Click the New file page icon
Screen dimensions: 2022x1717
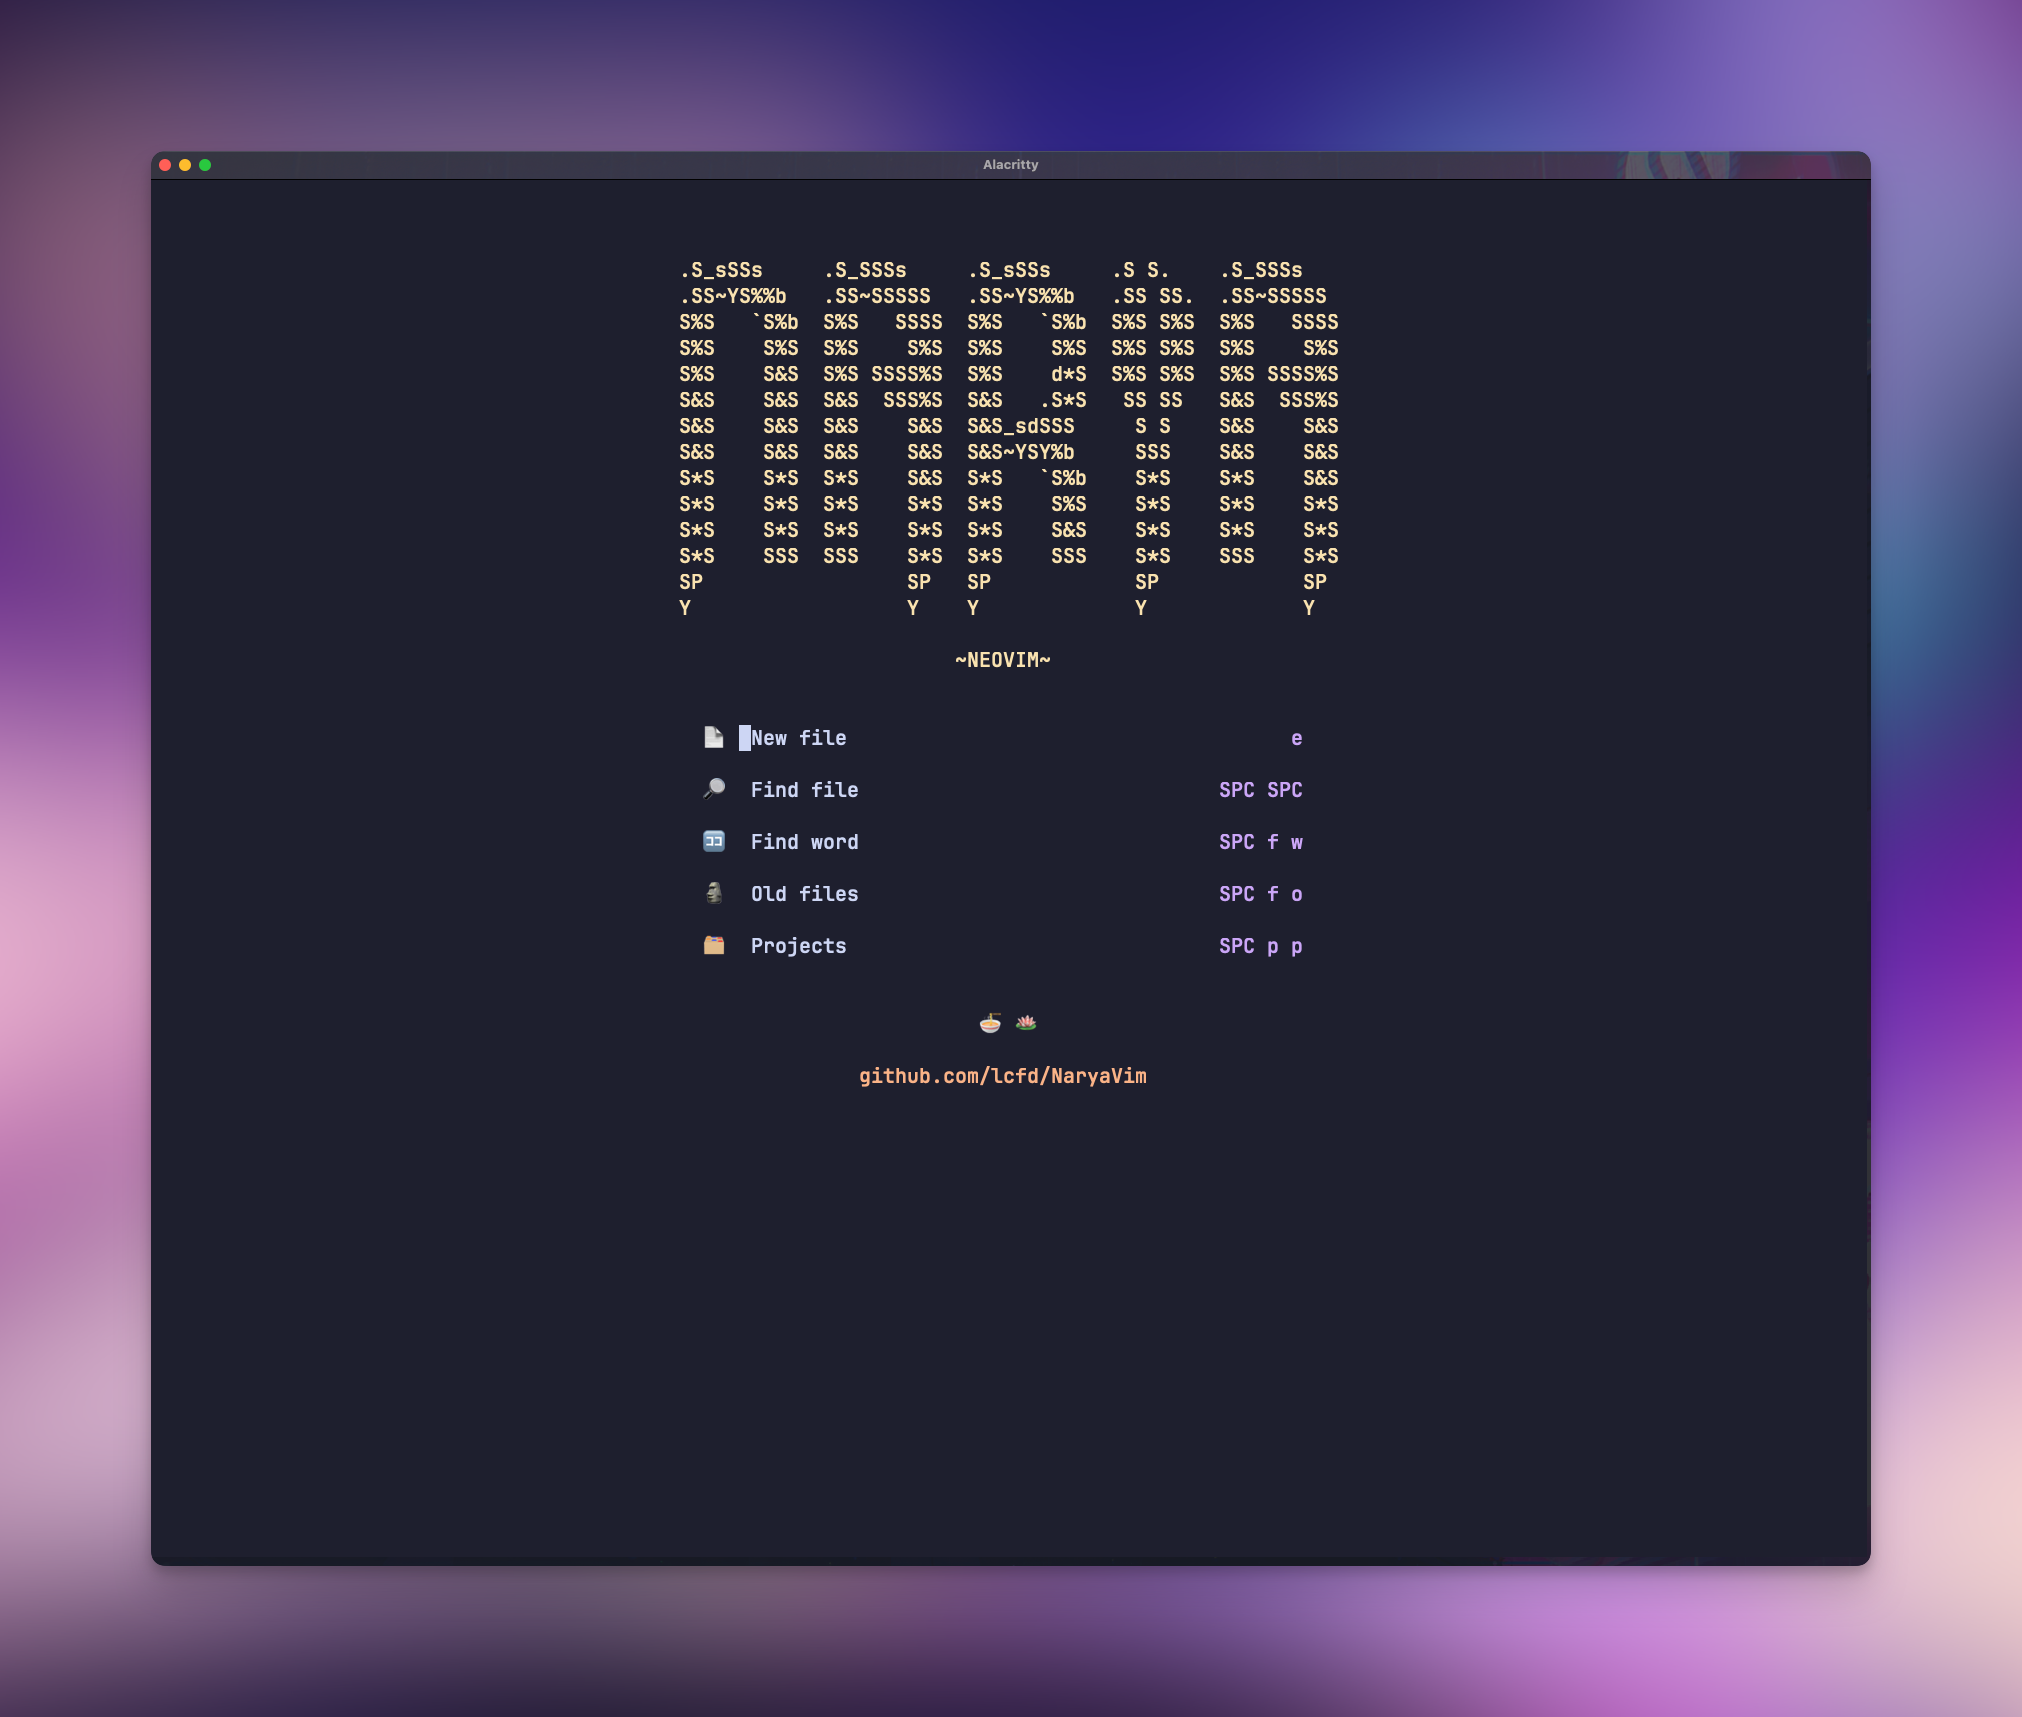click(x=713, y=738)
